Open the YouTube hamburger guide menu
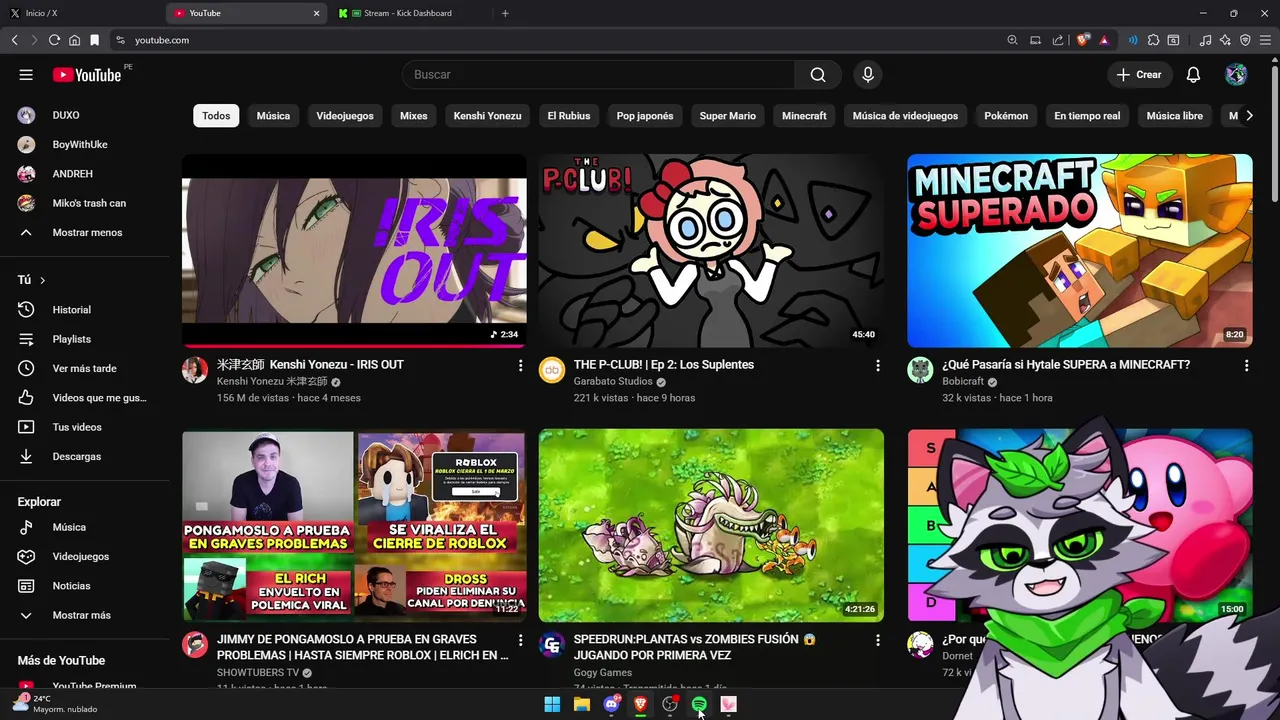This screenshot has width=1280, height=720. [x=26, y=75]
